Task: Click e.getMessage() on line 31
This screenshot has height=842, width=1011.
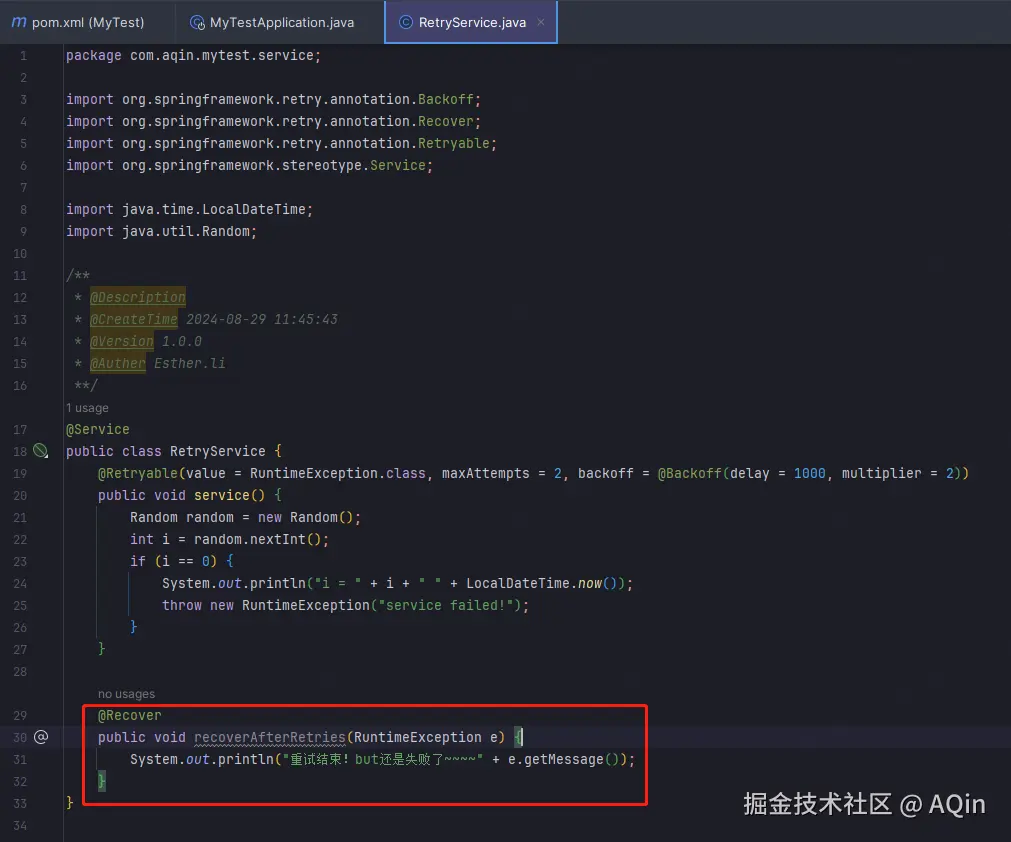Action: 564,759
